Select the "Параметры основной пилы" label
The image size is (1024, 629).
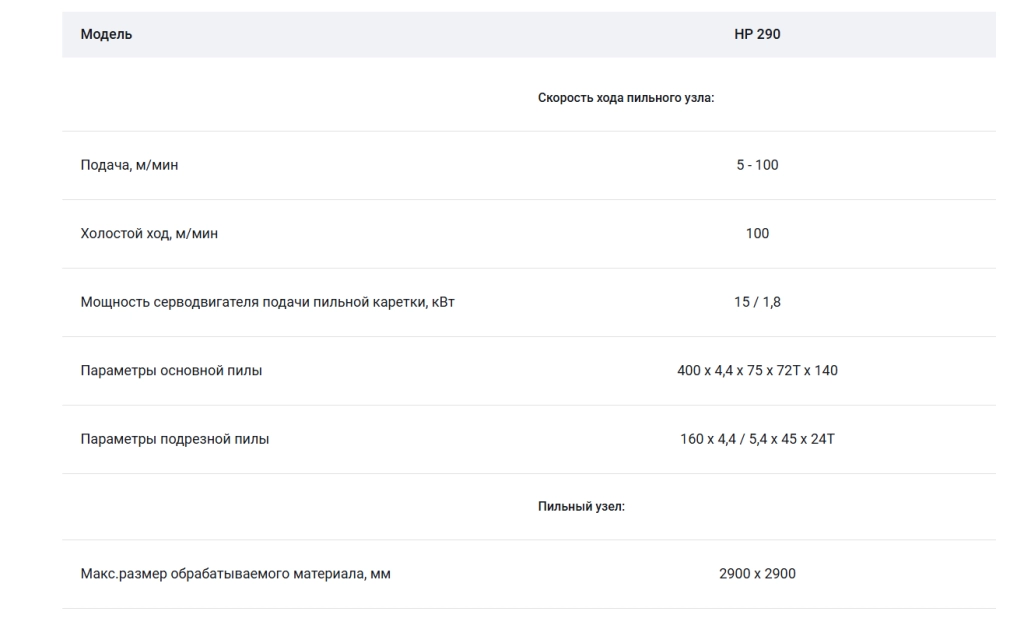[171, 371]
